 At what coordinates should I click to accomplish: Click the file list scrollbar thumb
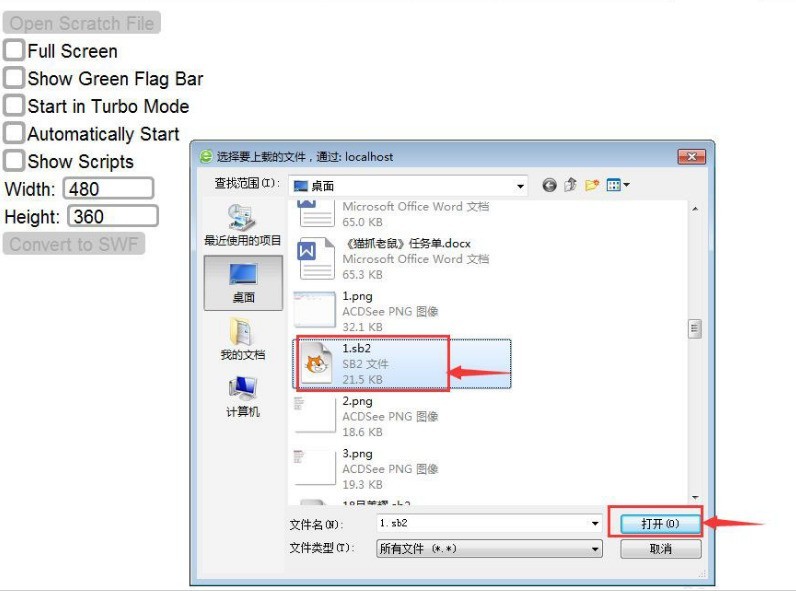click(694, 329)
